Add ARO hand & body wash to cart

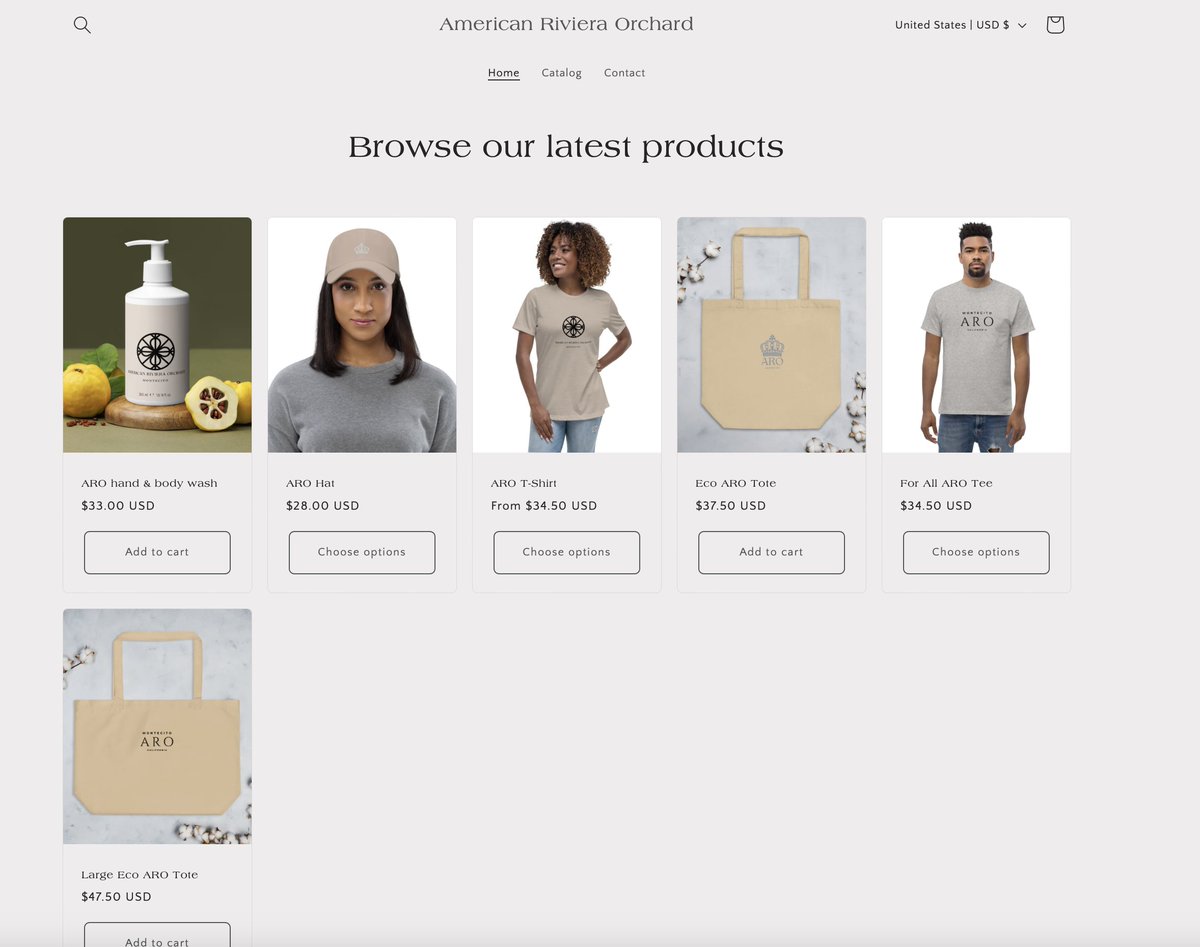coord(157,552)
